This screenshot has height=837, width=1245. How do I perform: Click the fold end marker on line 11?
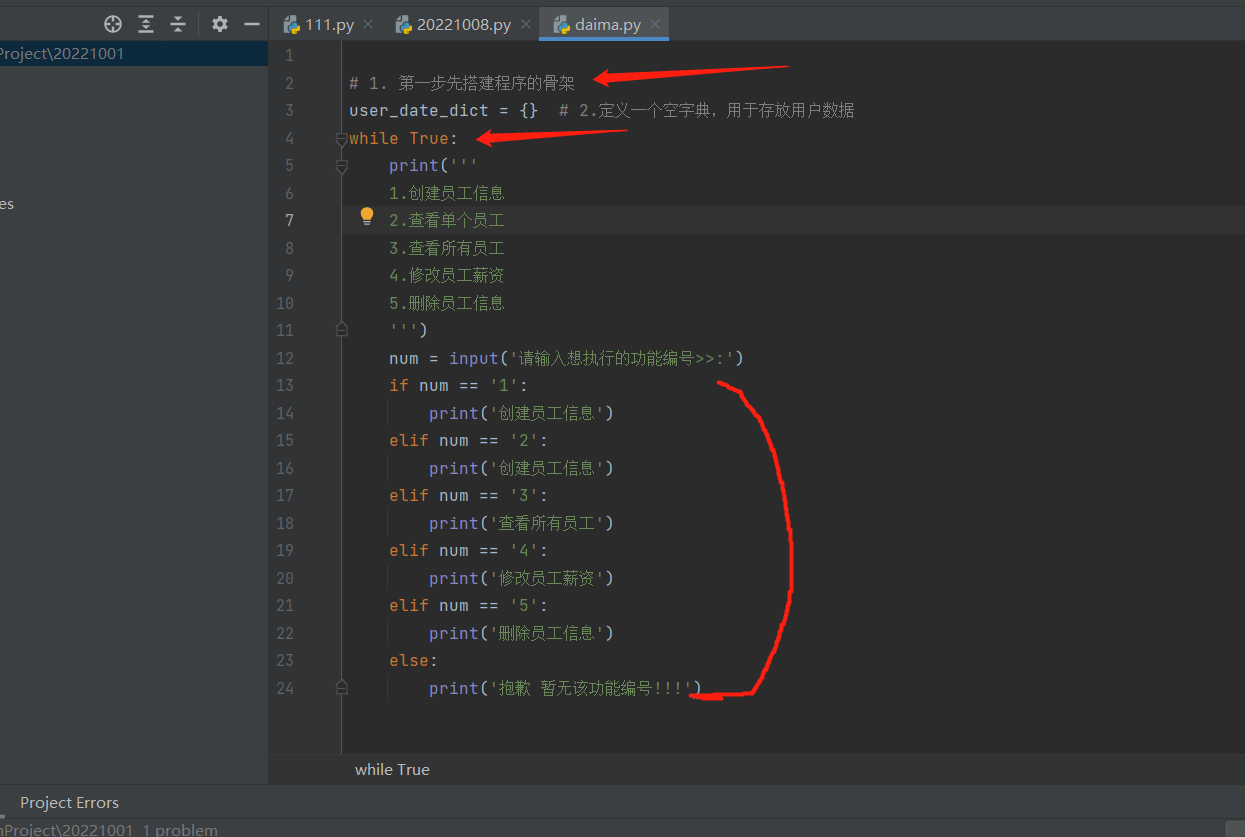[342, 328]
